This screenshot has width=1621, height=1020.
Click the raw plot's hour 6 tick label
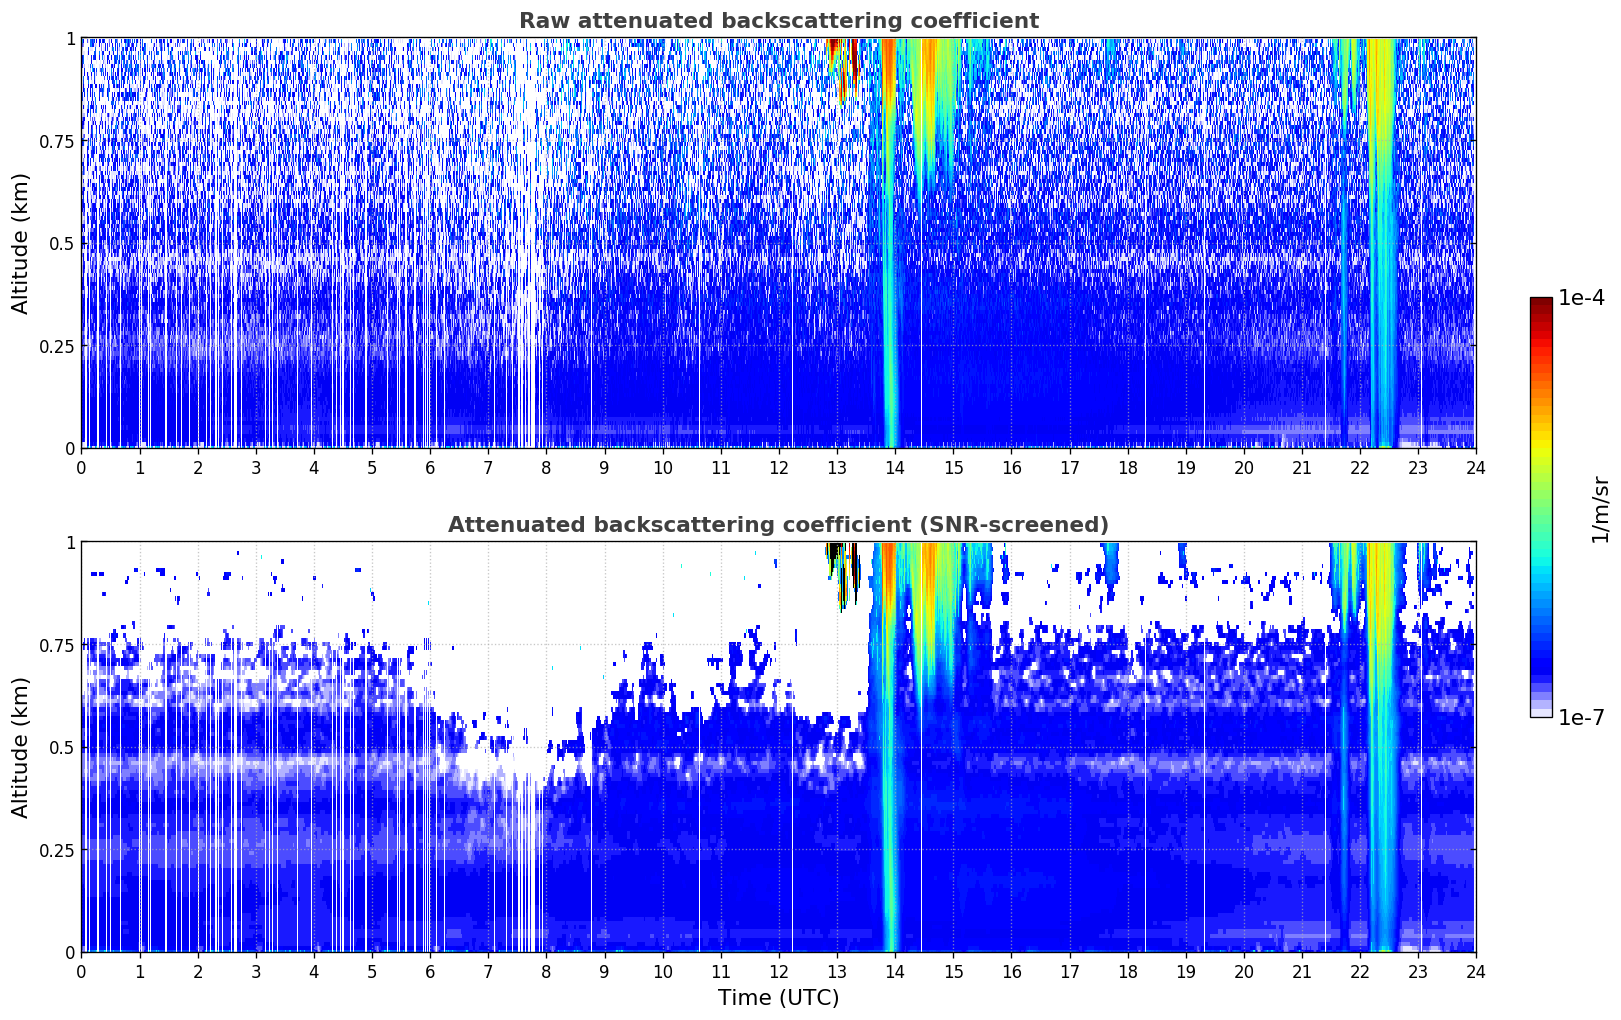(430, 467)
